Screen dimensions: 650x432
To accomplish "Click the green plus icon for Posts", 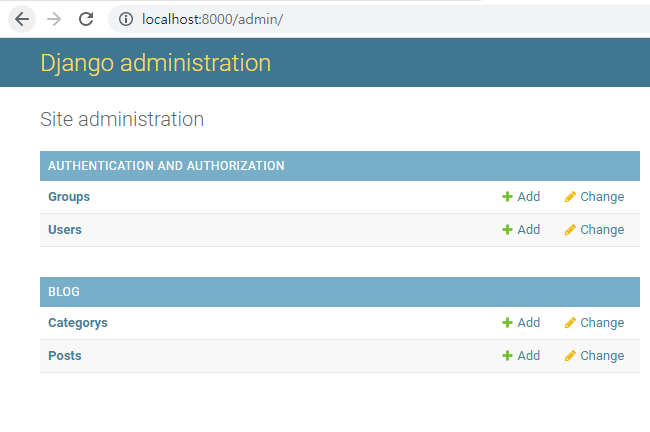I will [x=507, y=356].
